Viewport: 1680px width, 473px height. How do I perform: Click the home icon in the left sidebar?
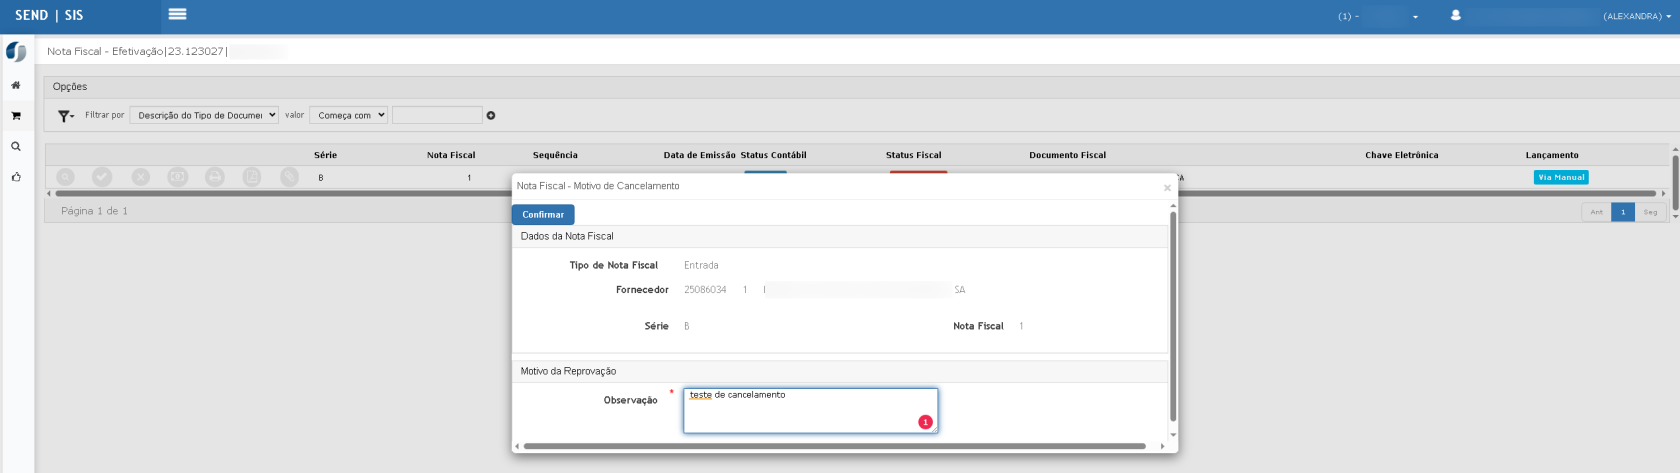pyautogui.click(x=16, y=85)
